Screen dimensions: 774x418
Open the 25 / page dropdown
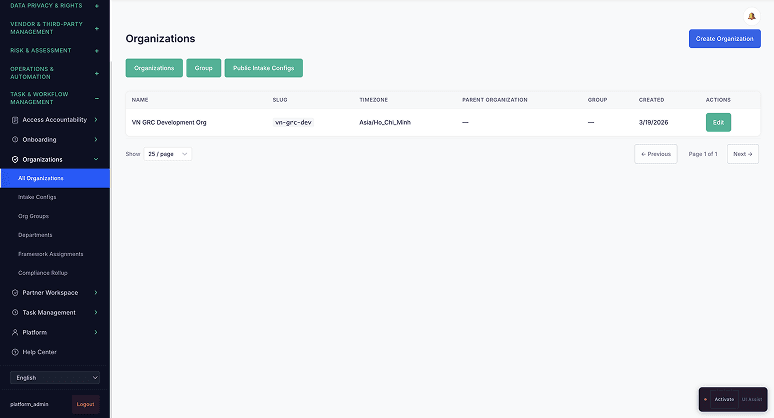(x=168, y=154)
